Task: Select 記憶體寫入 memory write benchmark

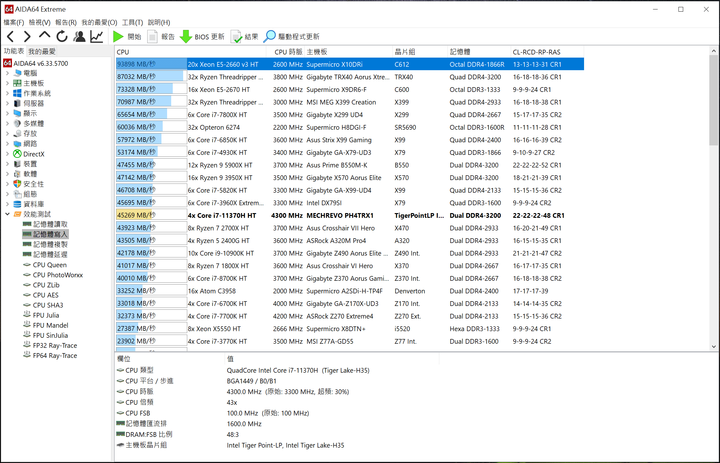Action: tap(45, 234)
